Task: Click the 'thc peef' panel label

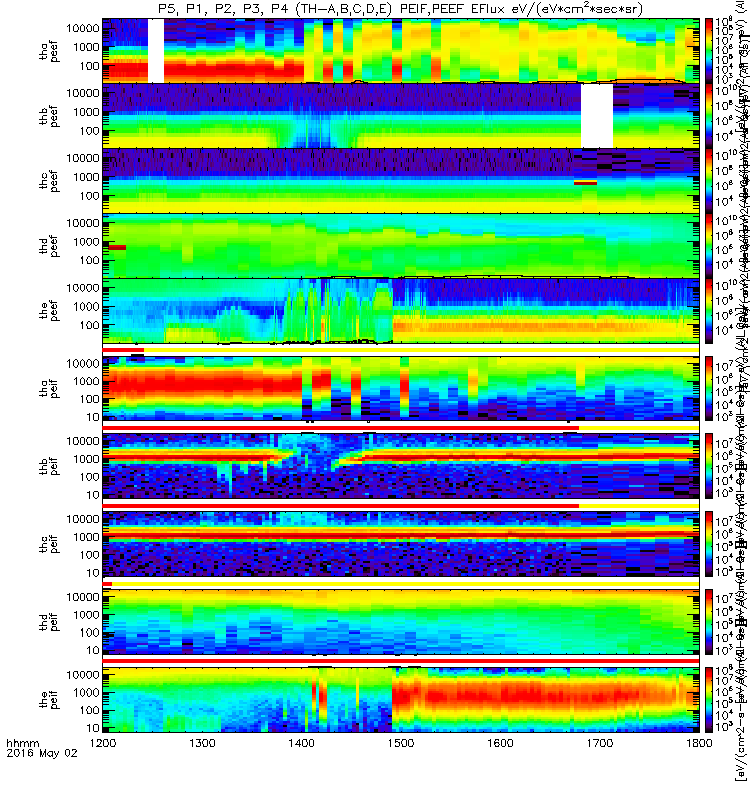Action: point(49,181)
